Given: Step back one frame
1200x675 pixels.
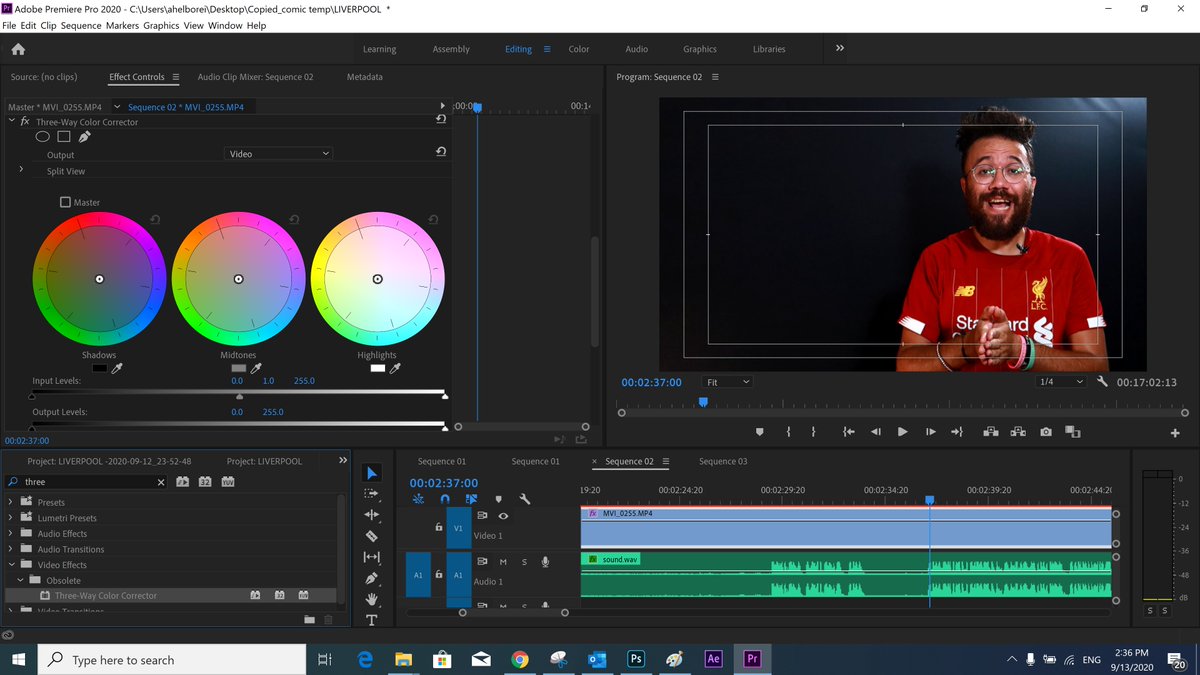Looking at the screenshot, I should click(x=876, y=432).
